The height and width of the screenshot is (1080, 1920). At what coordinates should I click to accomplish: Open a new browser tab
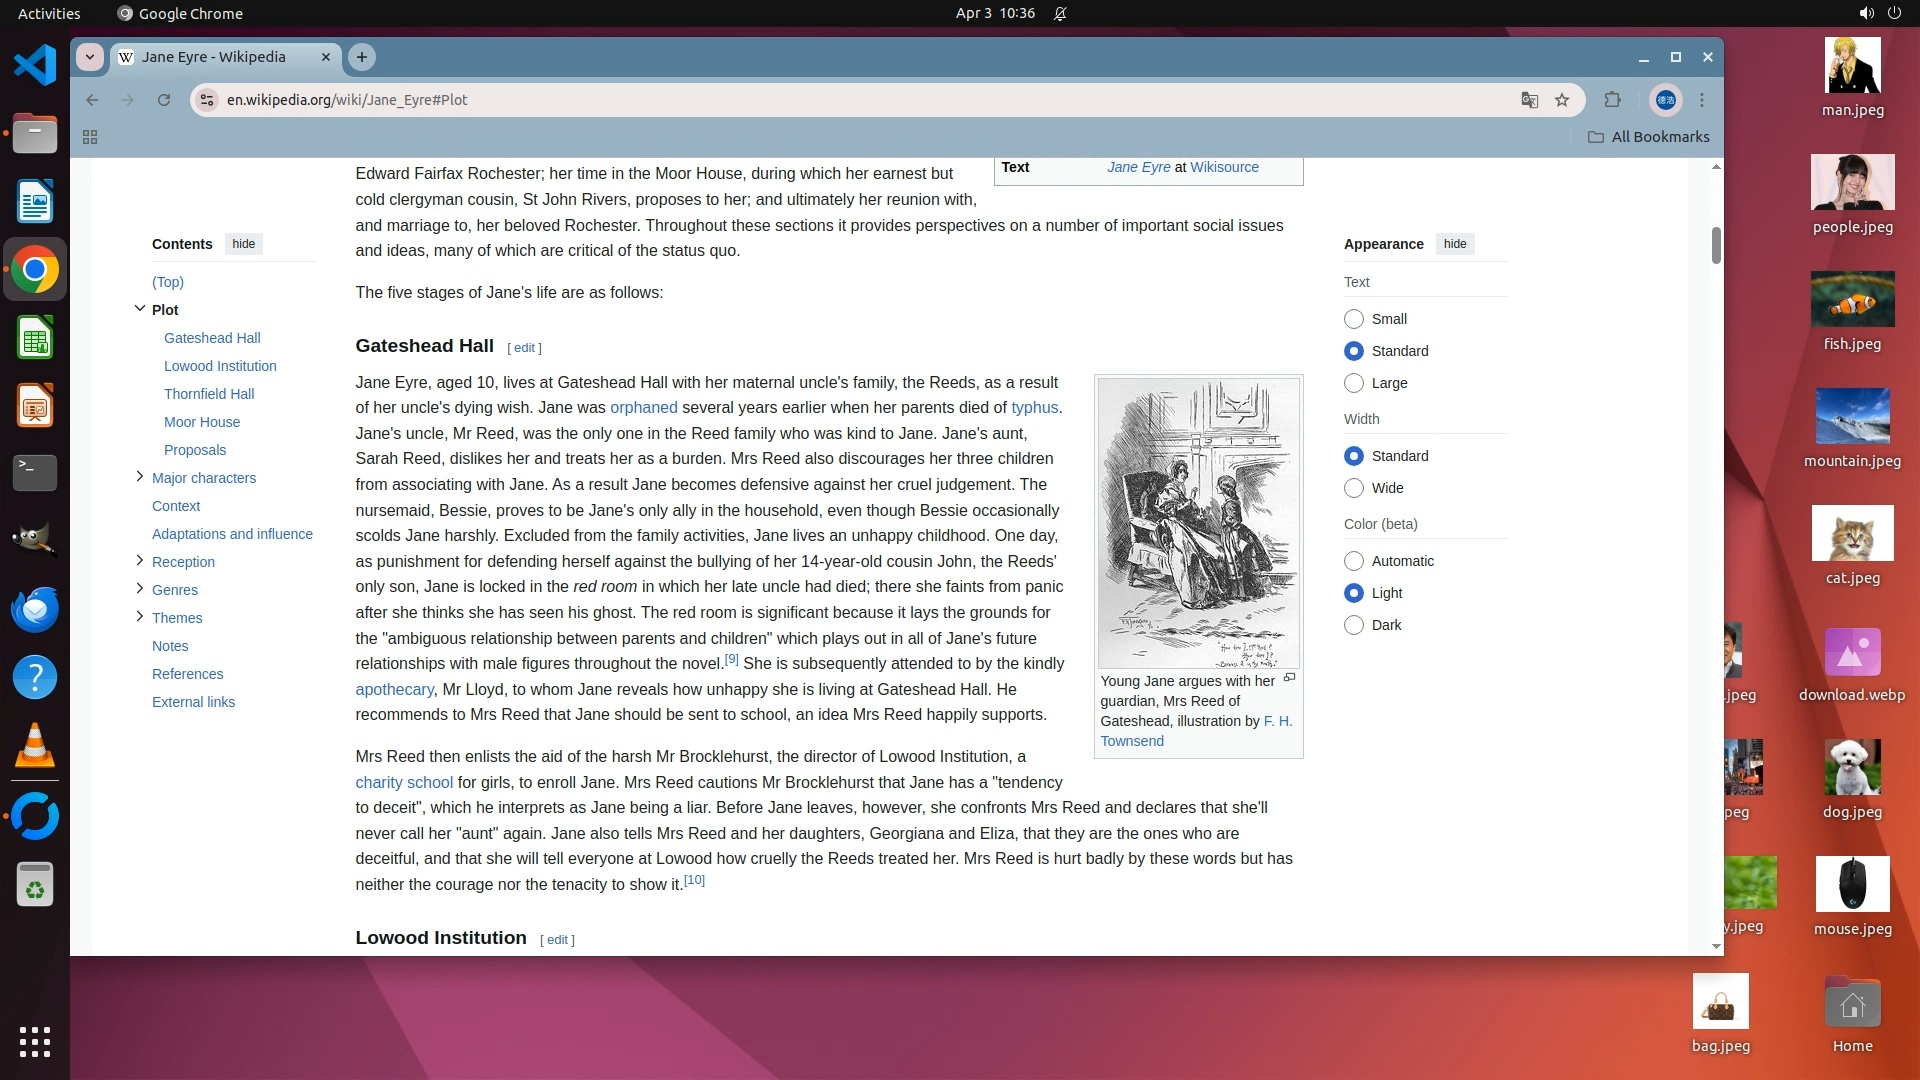(362, 57)
